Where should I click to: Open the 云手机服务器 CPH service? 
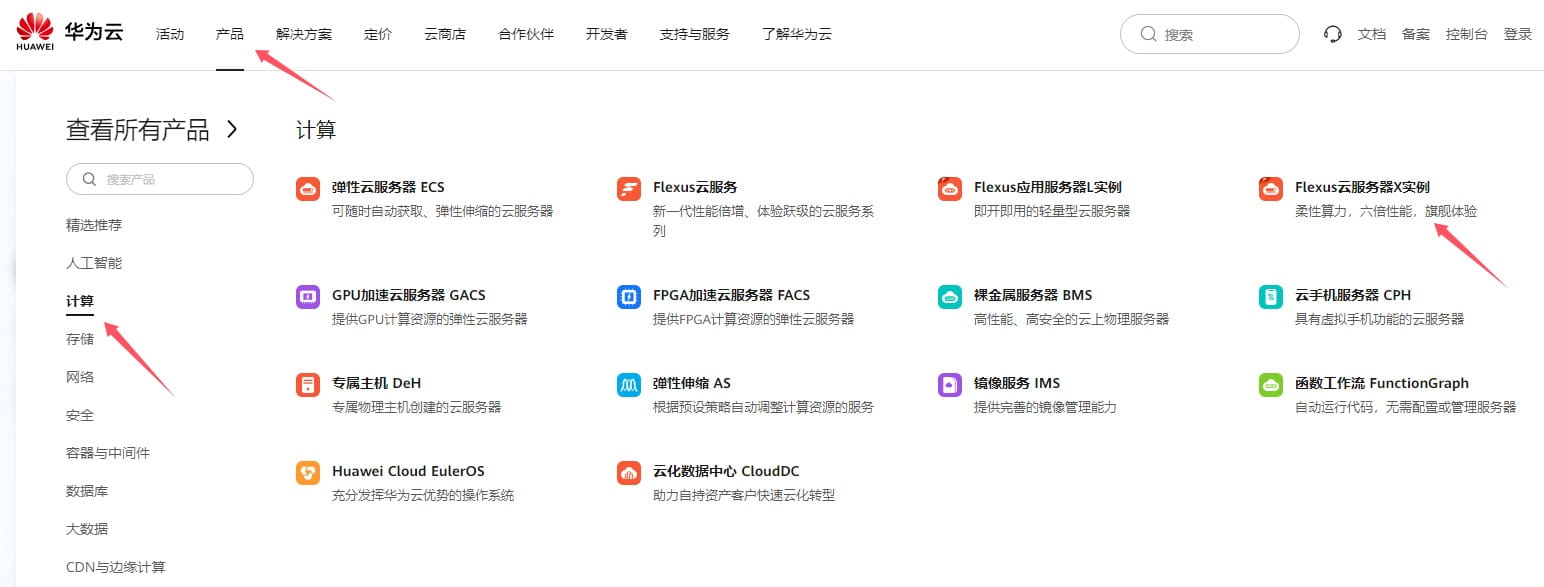(x=1269, y=295)
